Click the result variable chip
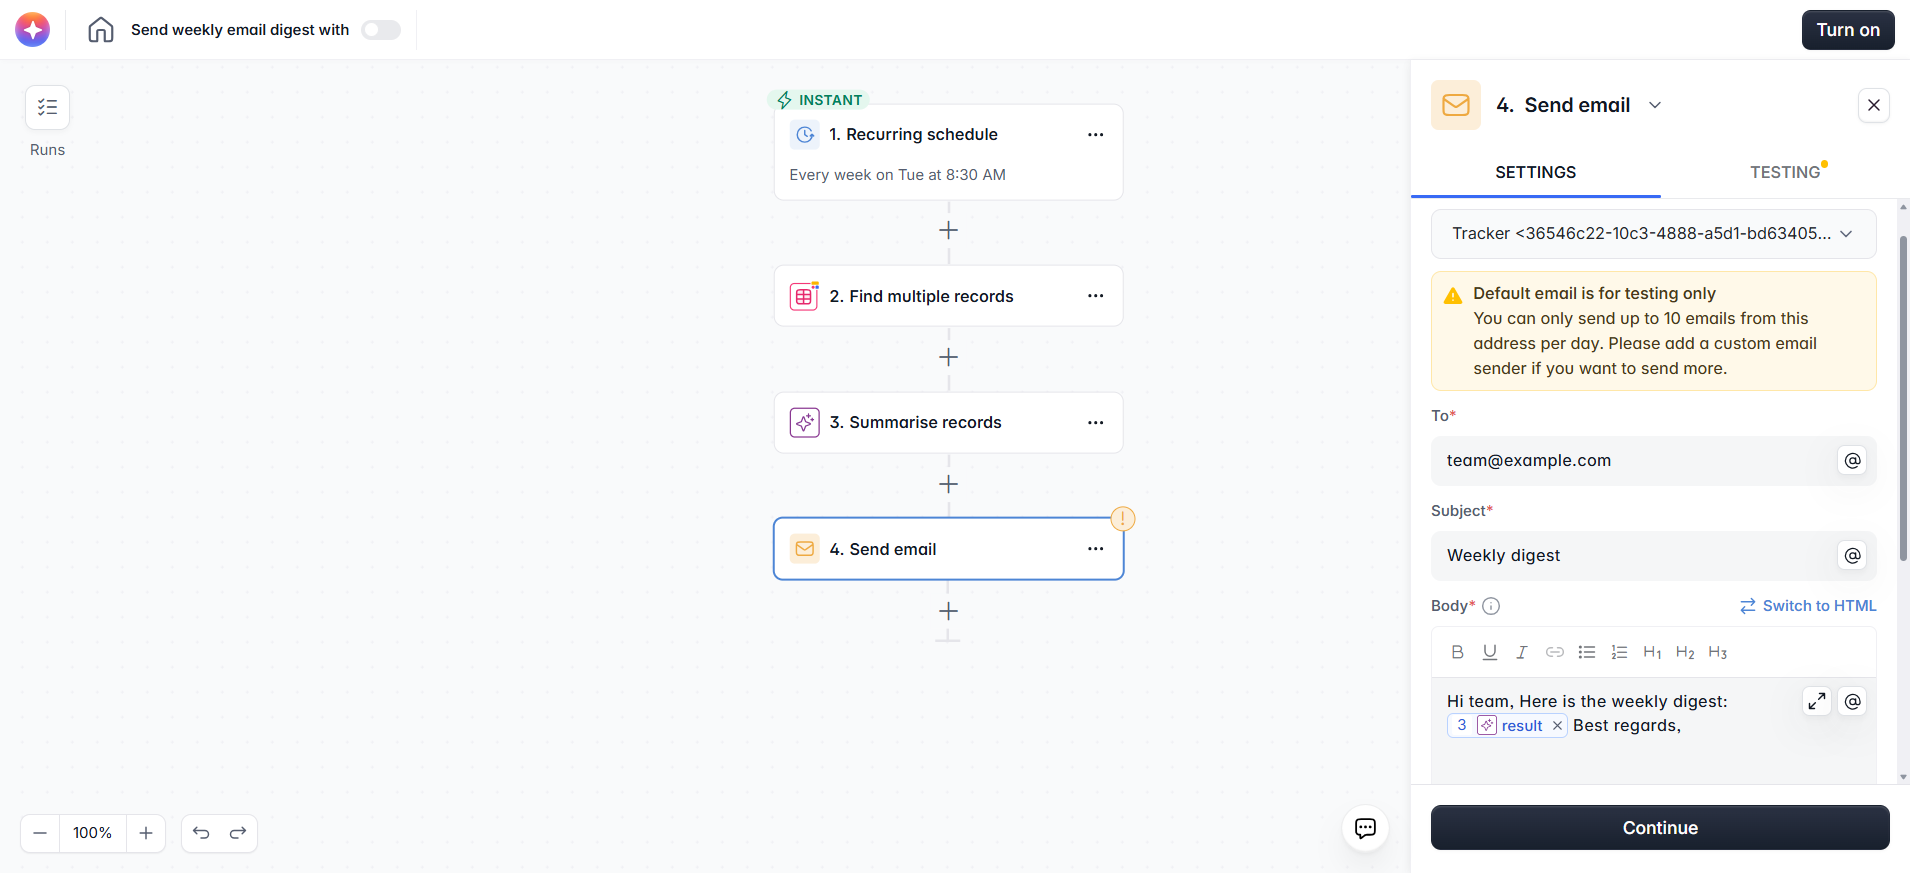This screenshot has width=1910, height=873. 1507,726
